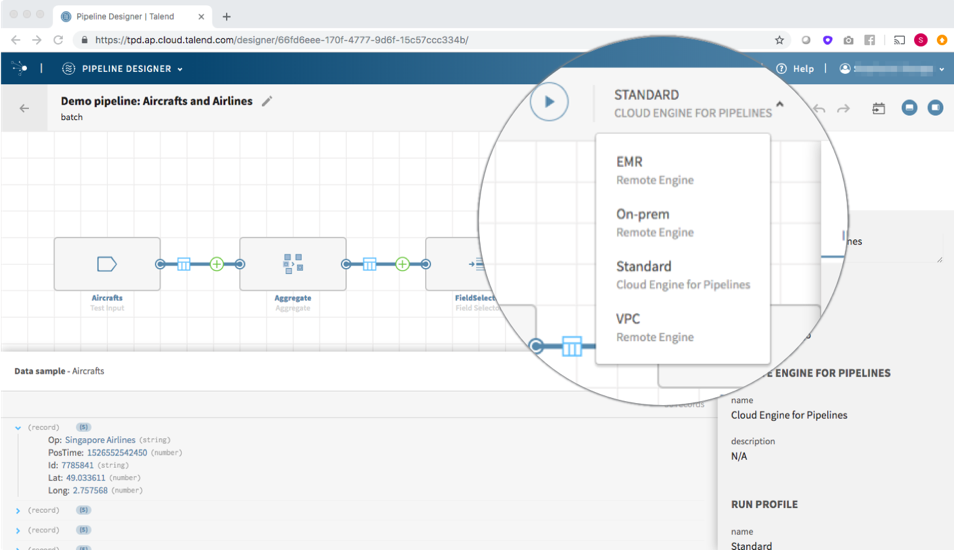The image size is (954, 550).
Task: Choose Standard Cloud Engine for Pipelines
Action: click(x=683, y=275)
